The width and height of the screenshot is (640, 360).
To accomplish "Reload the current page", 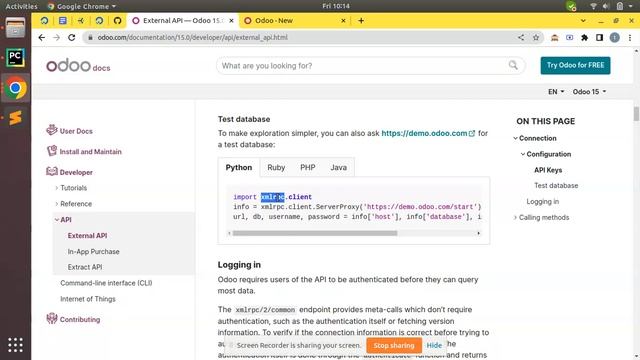I will pyautogui.click(x=72, y=38).
